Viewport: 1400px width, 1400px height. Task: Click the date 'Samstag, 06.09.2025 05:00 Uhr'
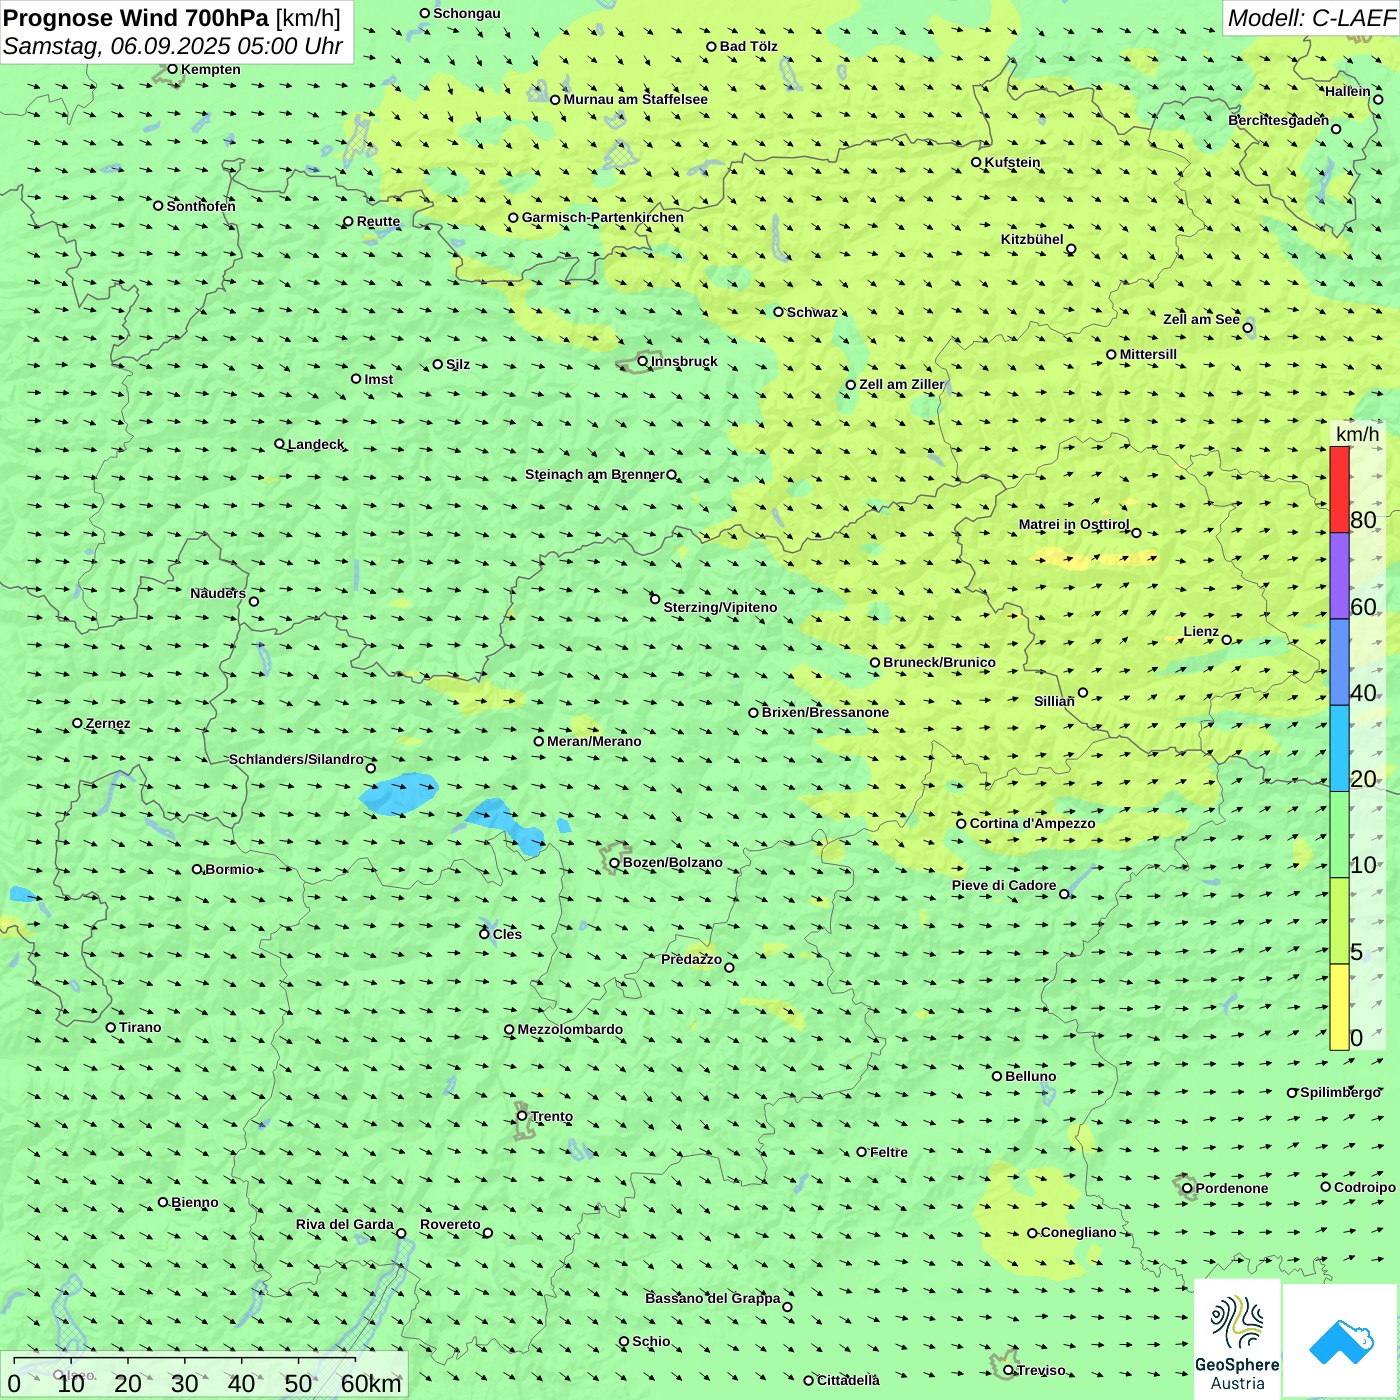172,47
